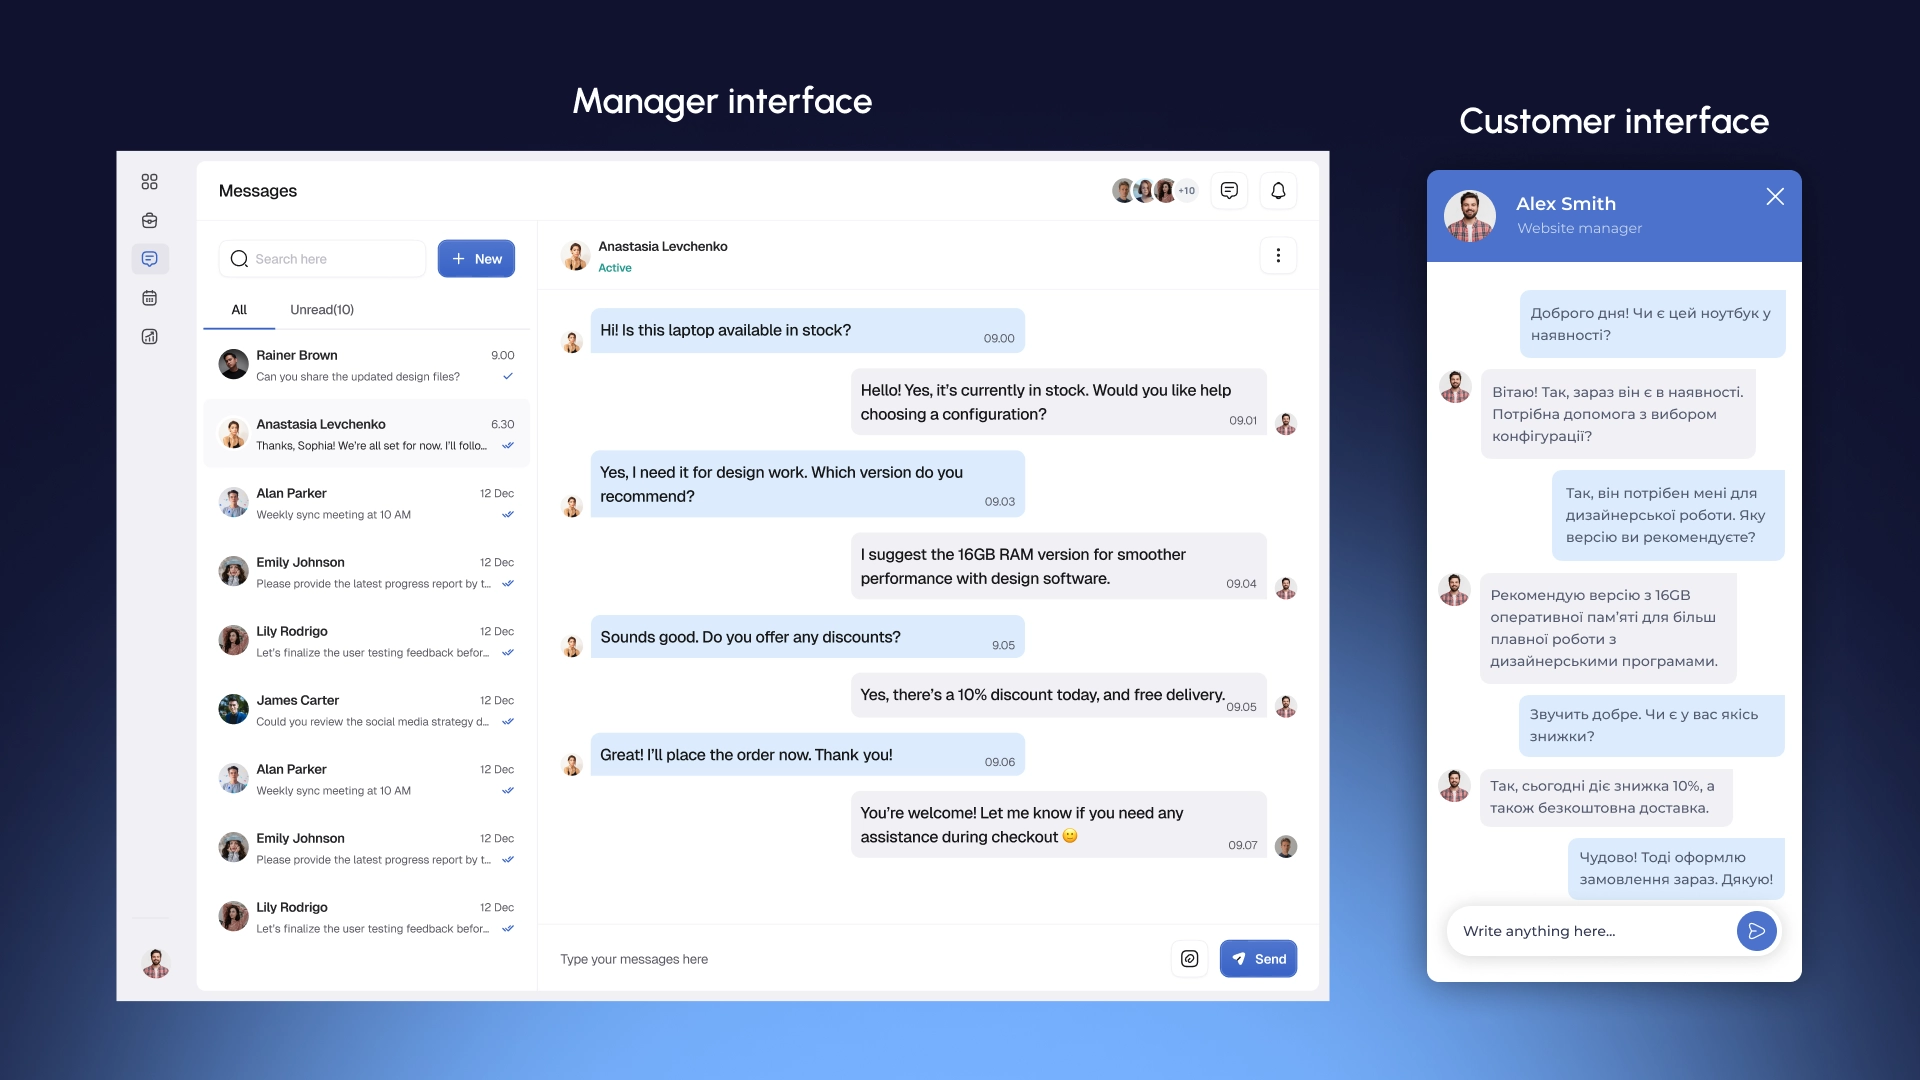
Task: Click the Search here input field
Action: click(x=330, y=259)
